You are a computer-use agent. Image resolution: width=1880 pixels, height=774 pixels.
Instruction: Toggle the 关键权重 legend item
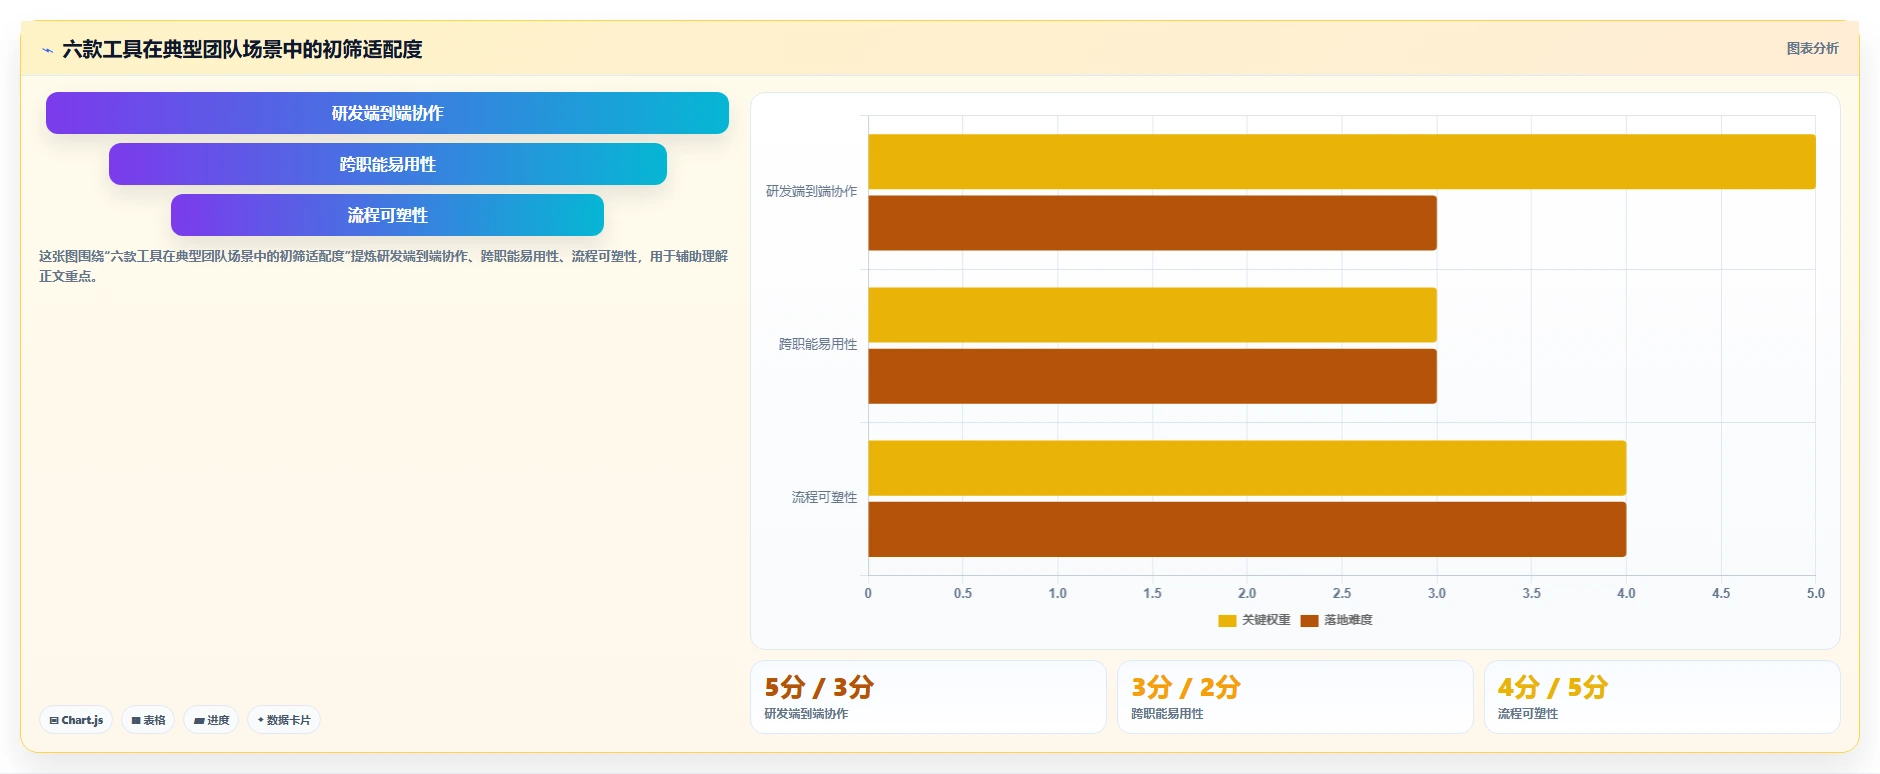pos(1254,620)
